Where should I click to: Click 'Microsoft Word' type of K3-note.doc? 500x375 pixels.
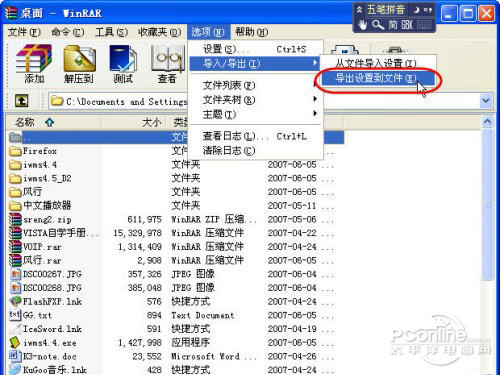[213, 356]
